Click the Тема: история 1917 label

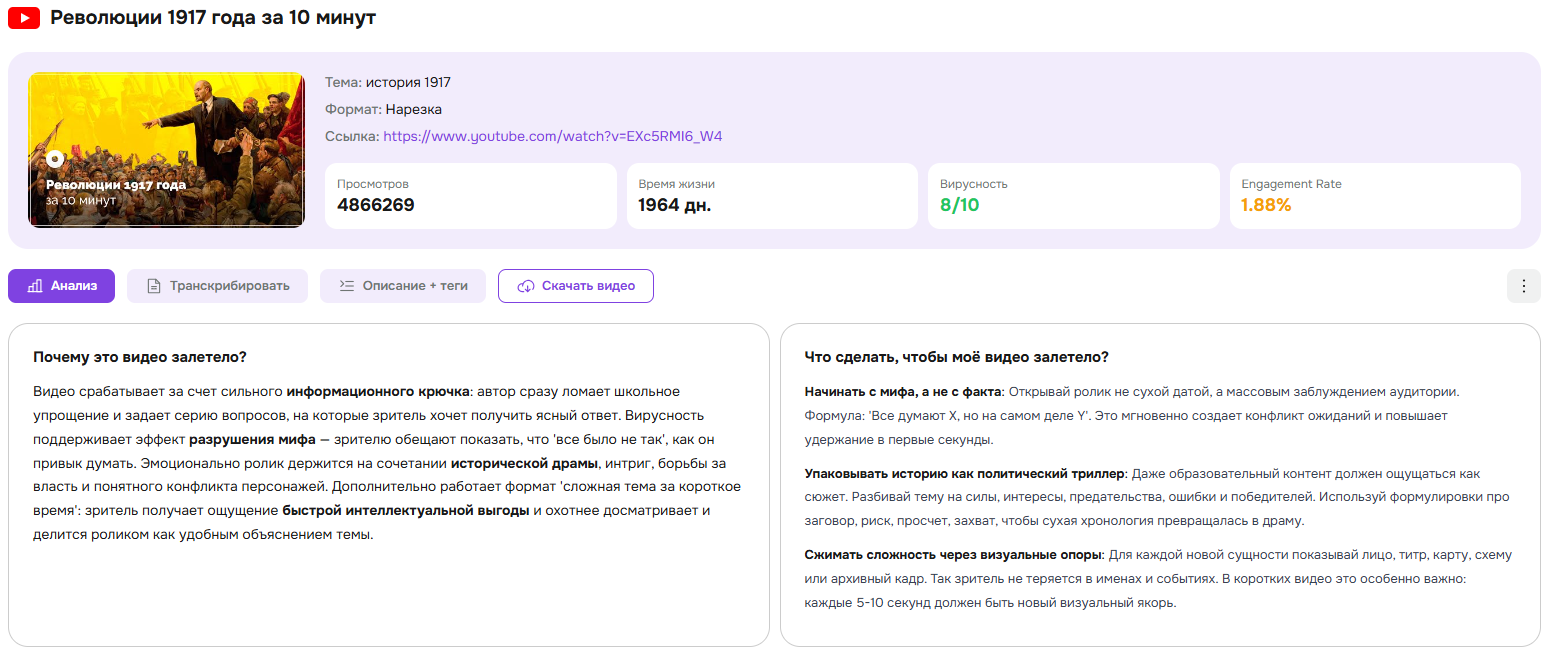pyautogui.click(x=388, y=83)
